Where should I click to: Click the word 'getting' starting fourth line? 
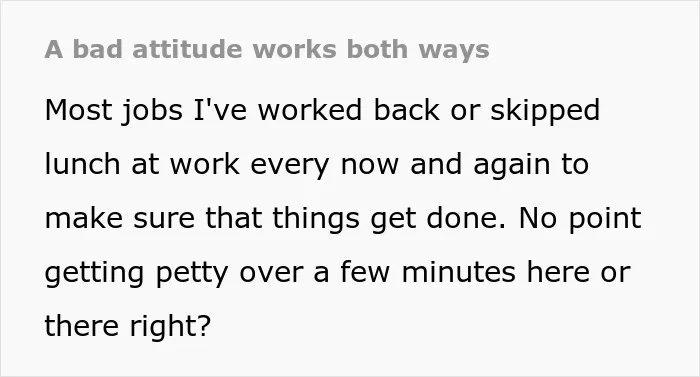(x=94, y=274)
